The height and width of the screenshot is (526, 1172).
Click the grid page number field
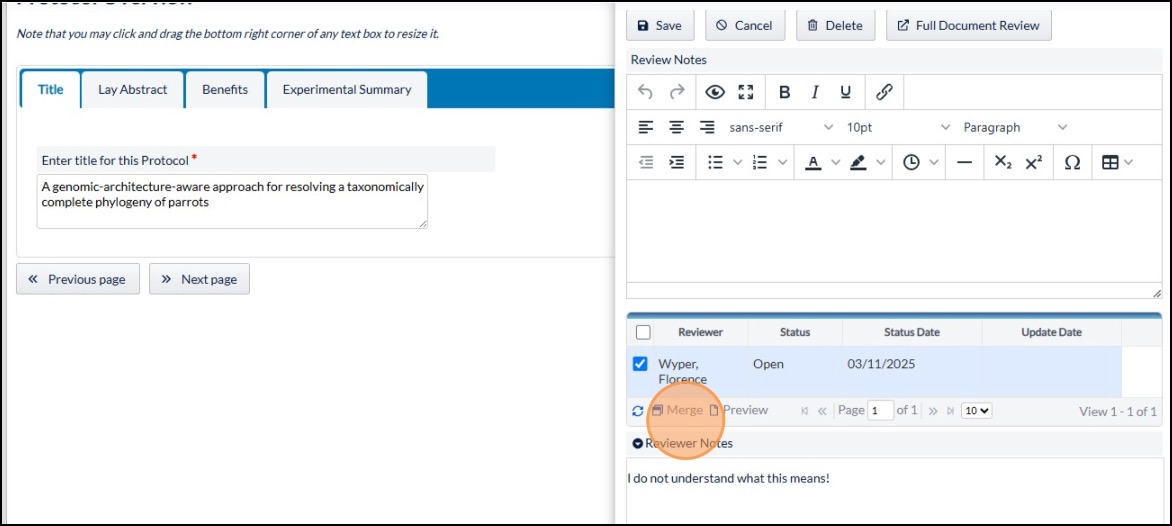coord(880,410)
